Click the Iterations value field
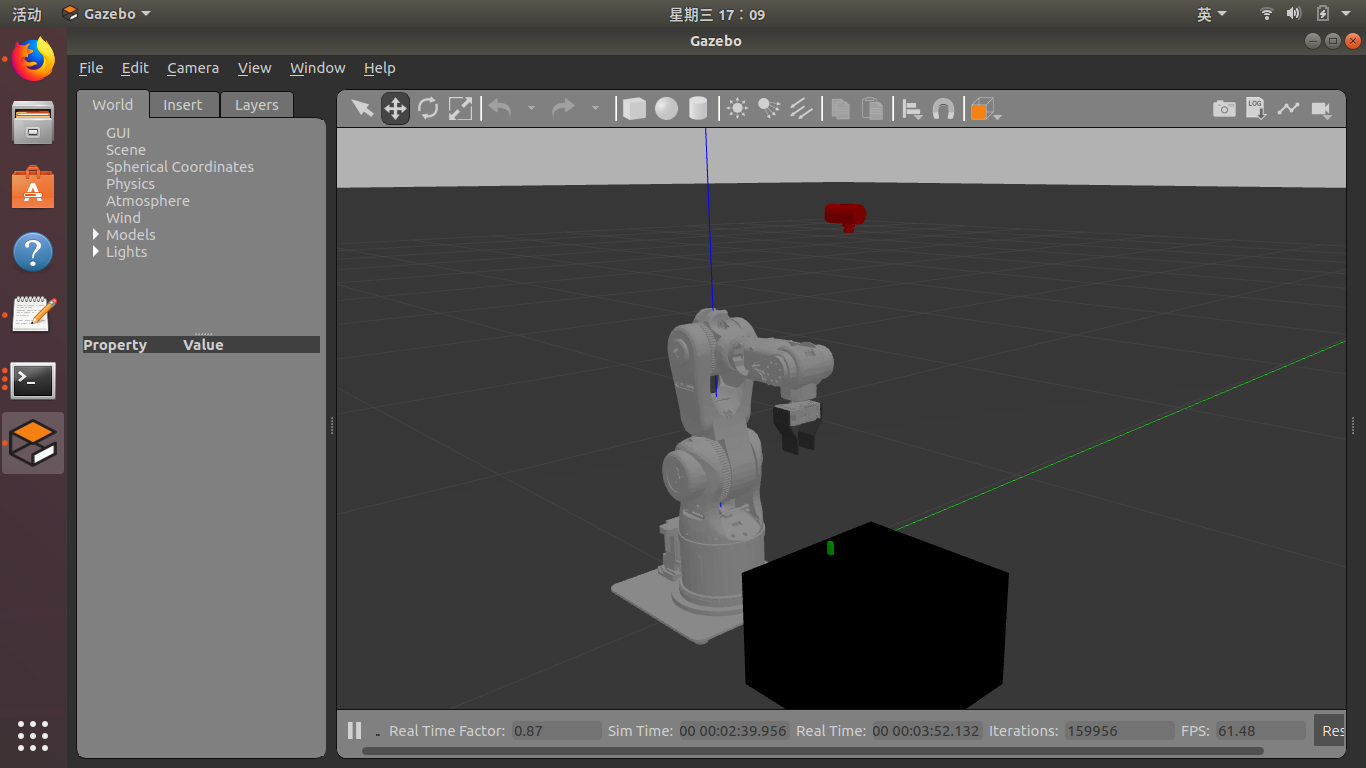The width and height of the screenshot is (1366, 768). coord(1120,731)
